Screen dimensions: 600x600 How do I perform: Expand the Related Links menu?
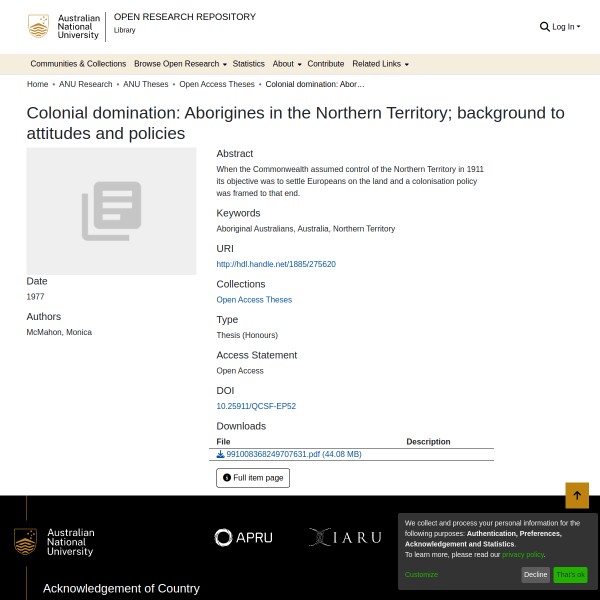pos(380,64)
